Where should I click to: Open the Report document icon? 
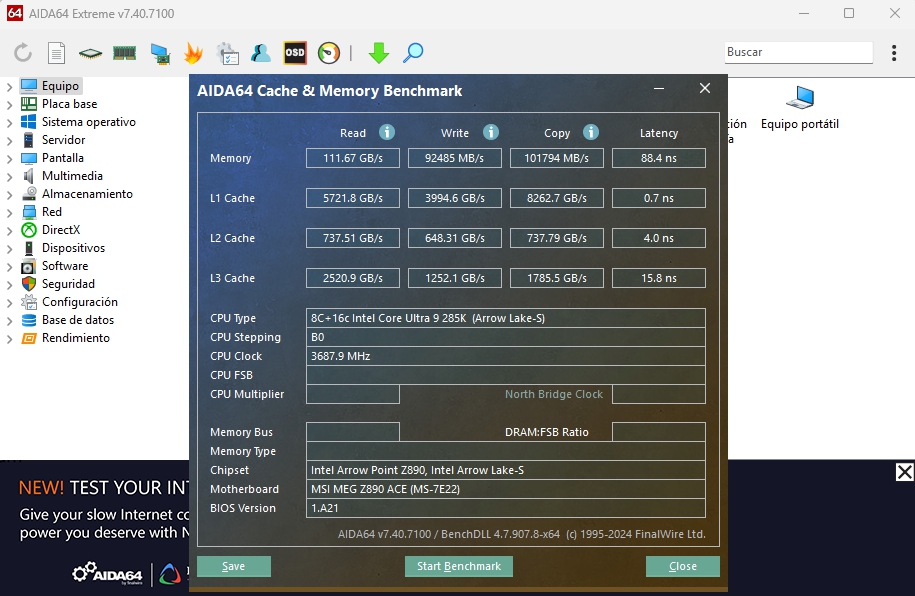coord(56,53)
